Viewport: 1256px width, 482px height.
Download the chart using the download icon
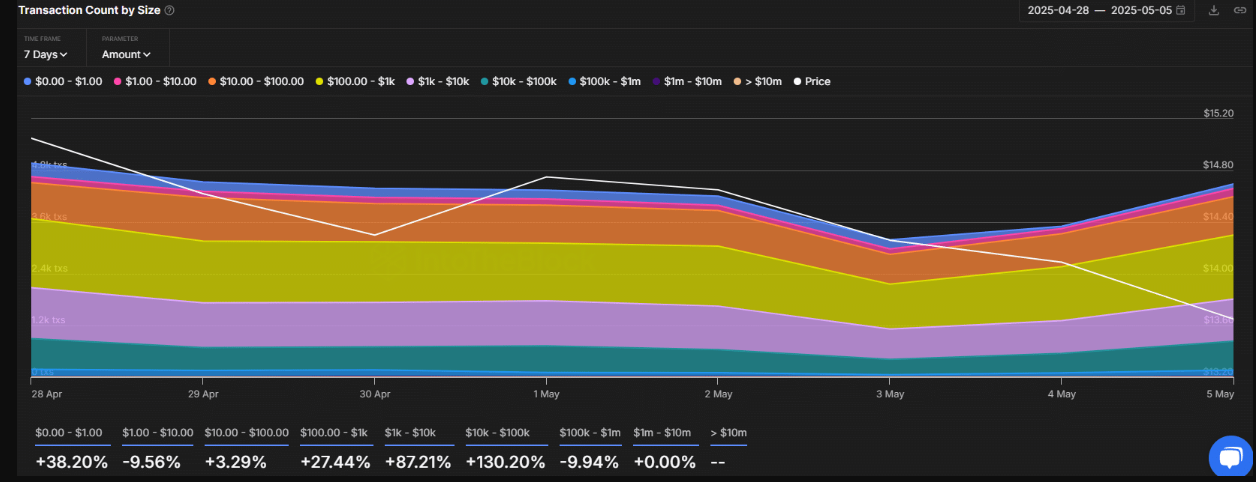[x=1214, y=10]
